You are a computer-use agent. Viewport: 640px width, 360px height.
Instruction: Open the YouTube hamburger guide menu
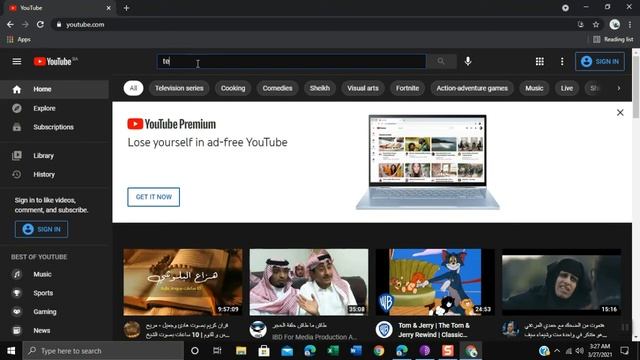tap(17, 62)
